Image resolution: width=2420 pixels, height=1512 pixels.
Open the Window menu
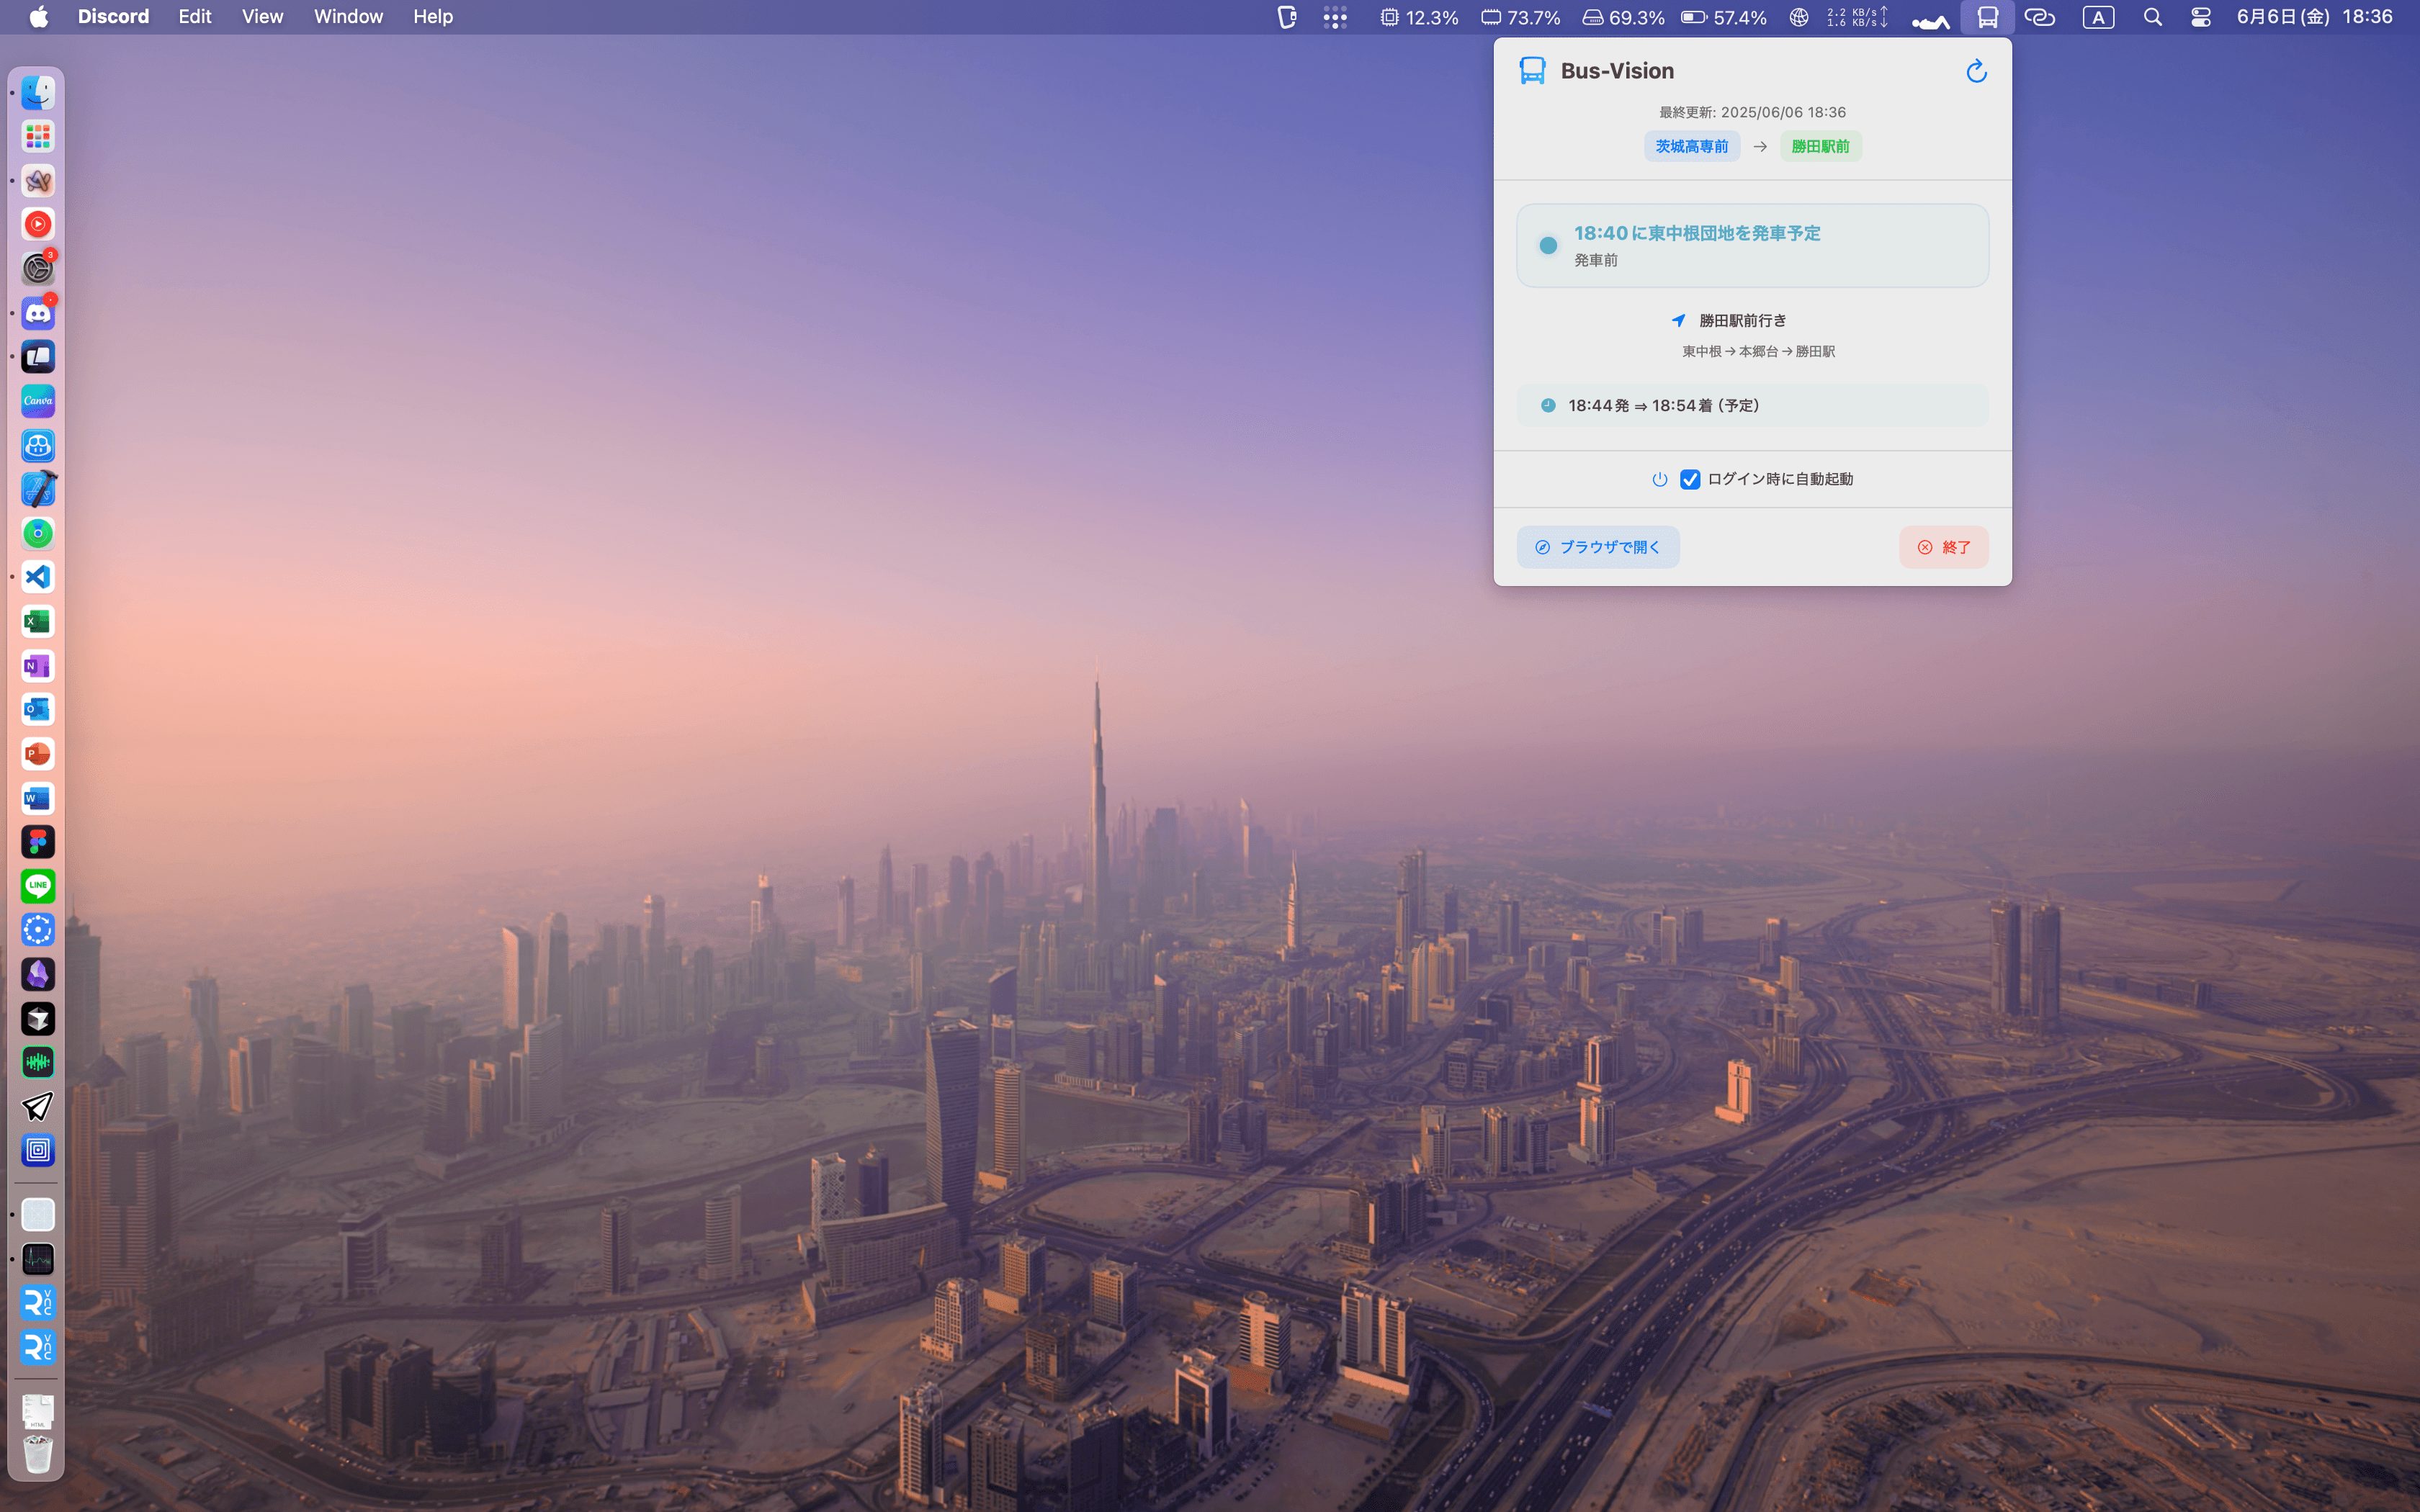point(348,17)
